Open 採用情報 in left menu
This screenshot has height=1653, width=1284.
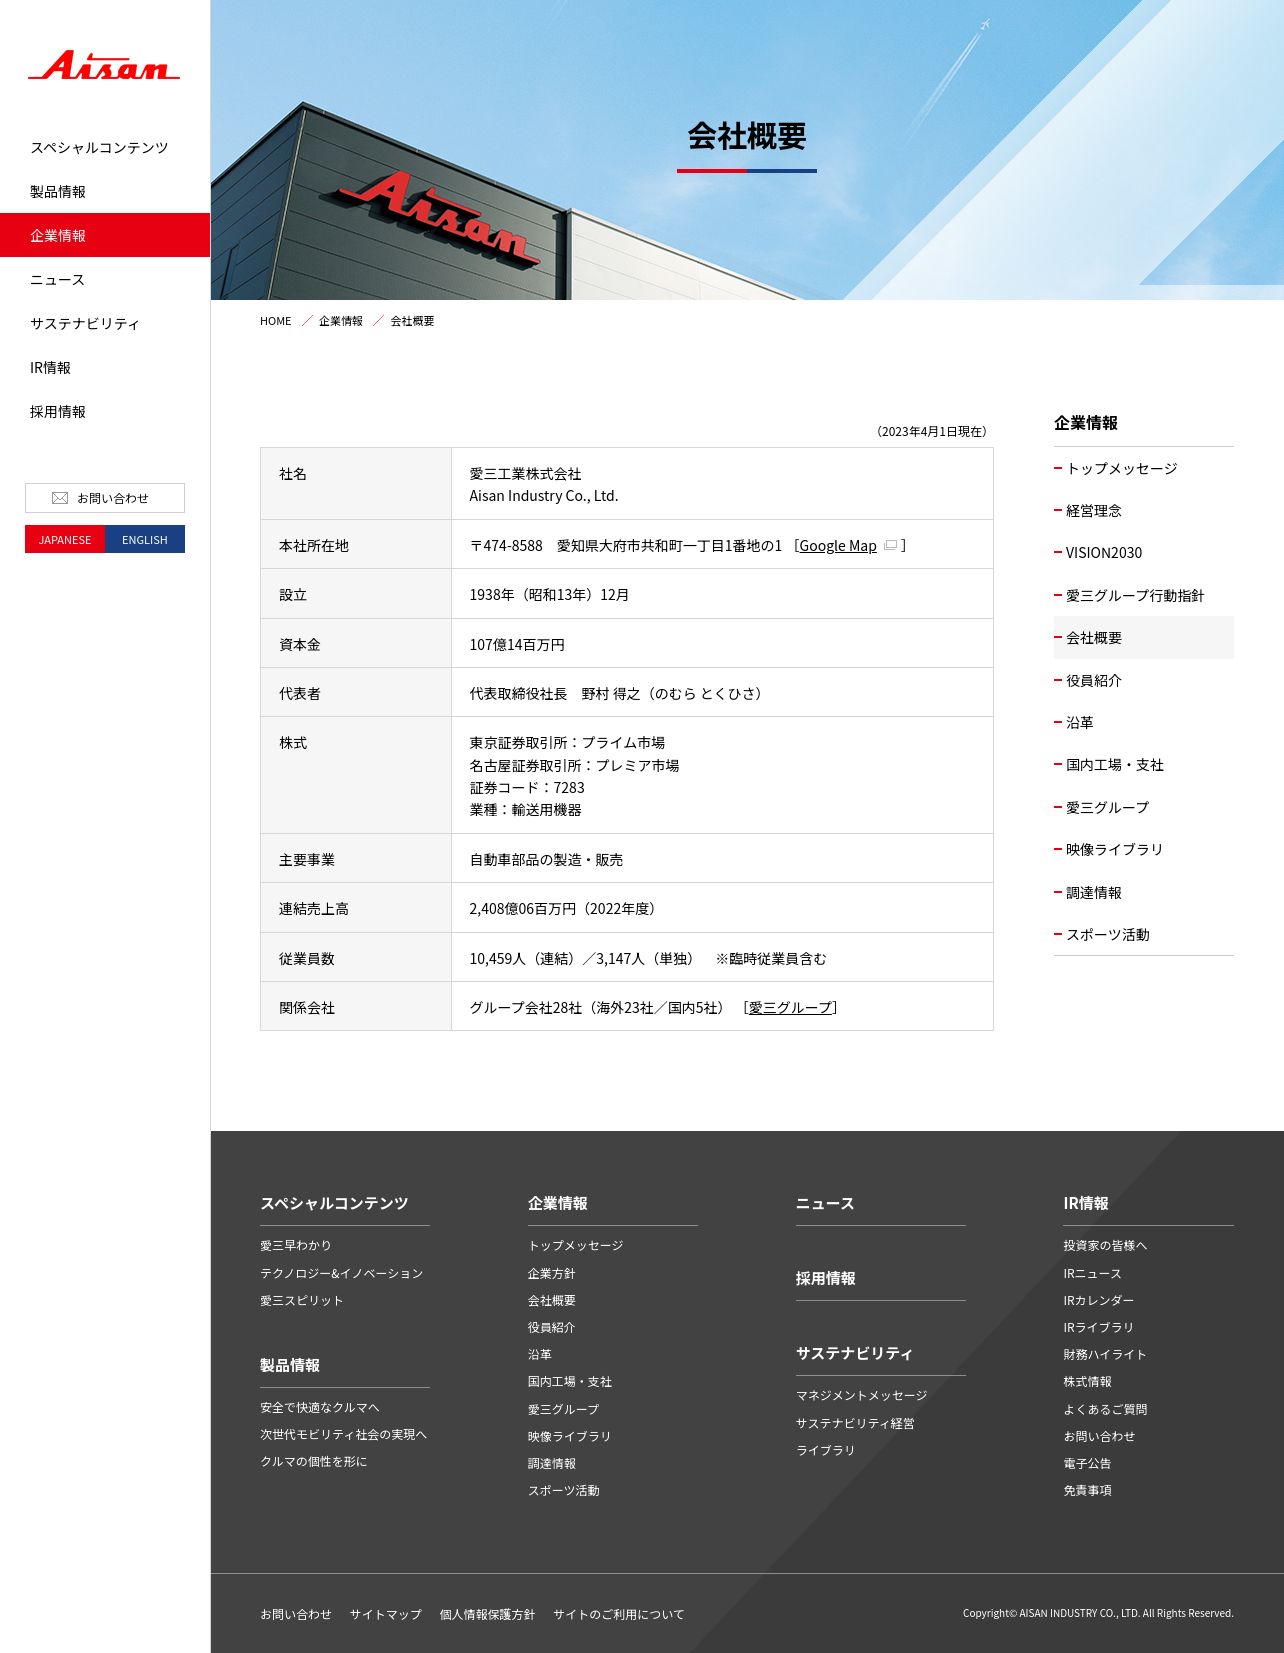[105, 411]
